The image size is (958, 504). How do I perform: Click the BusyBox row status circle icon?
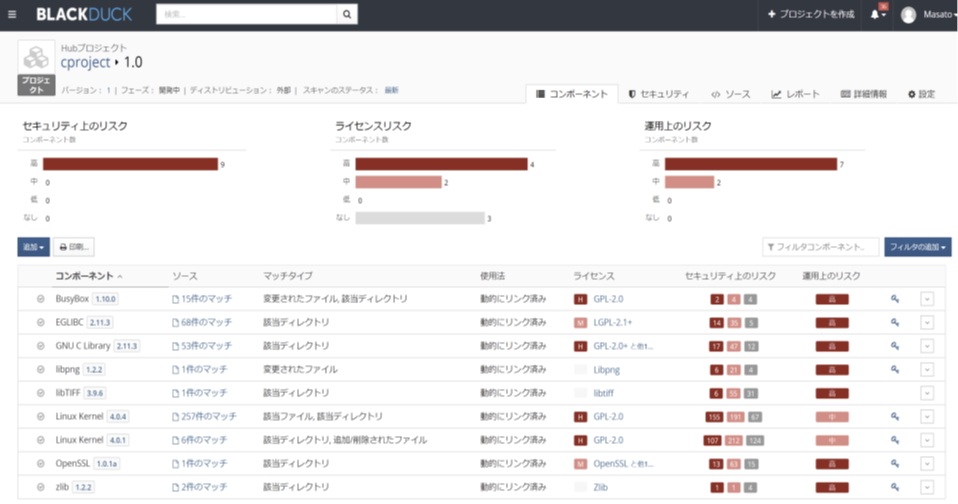(40, 299)
